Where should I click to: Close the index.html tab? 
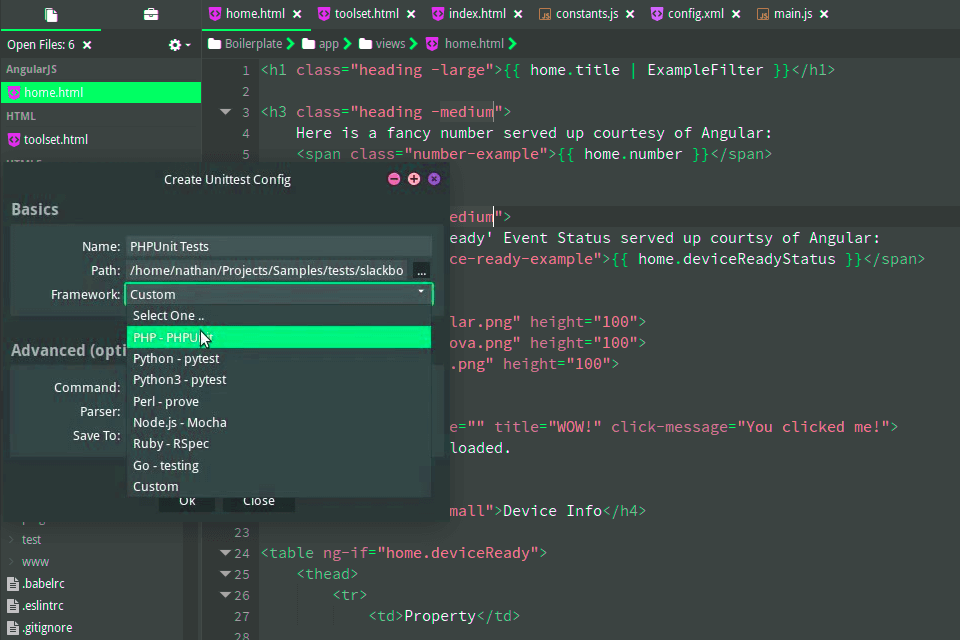518,14
